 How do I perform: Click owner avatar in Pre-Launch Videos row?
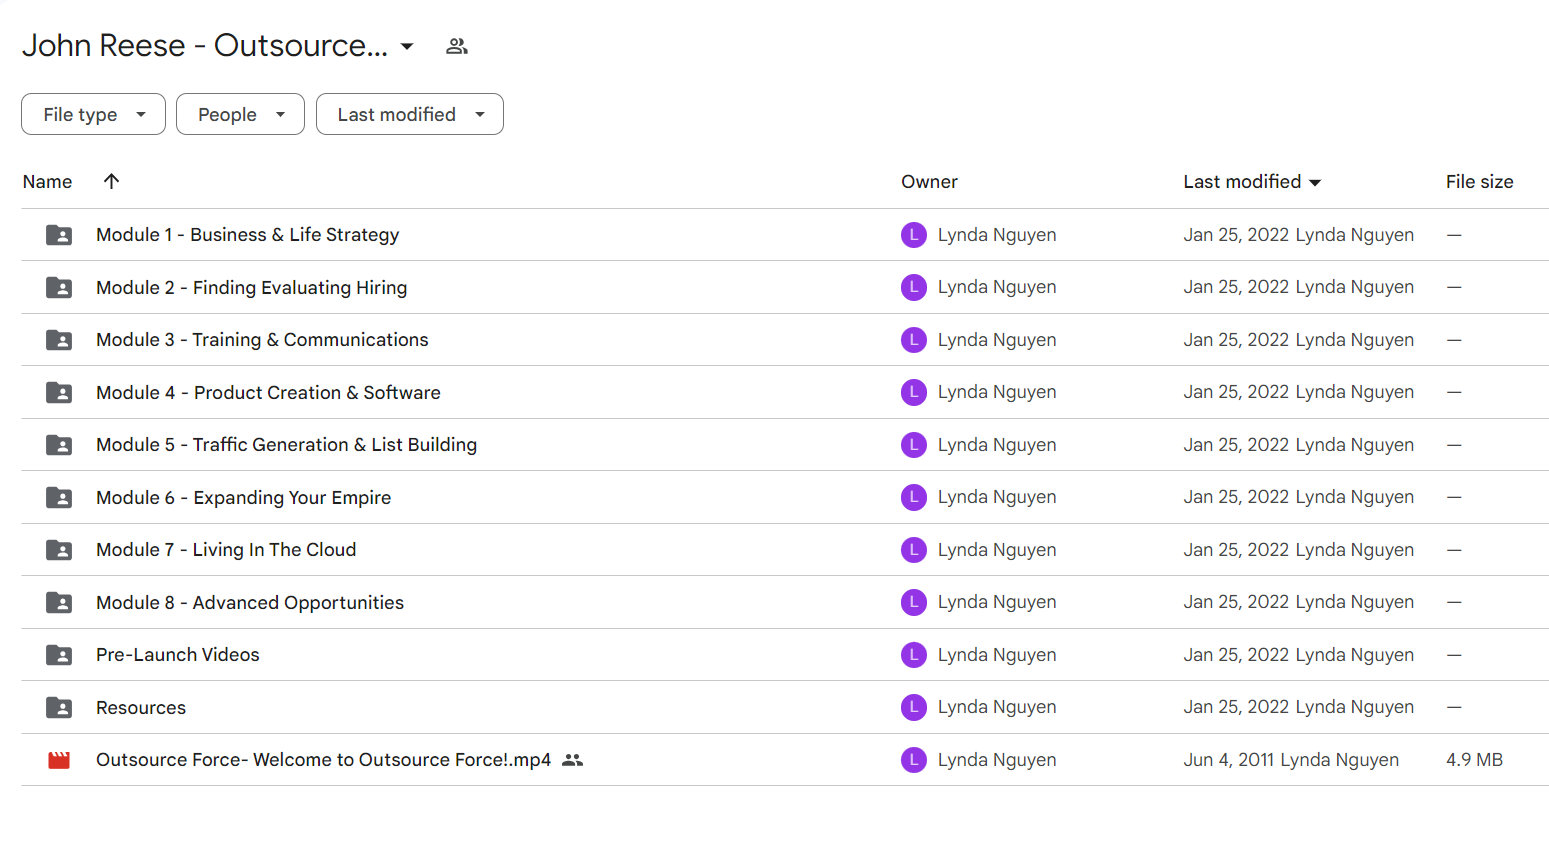tap(914, 655)
